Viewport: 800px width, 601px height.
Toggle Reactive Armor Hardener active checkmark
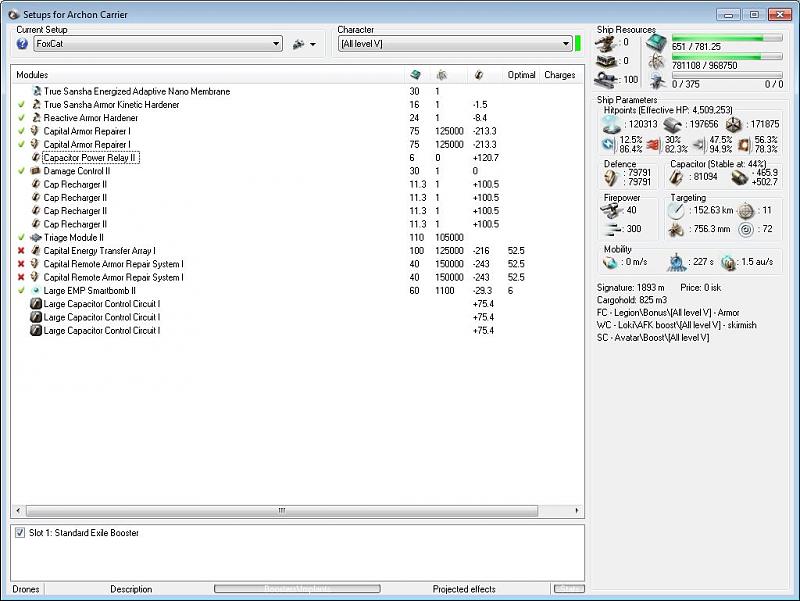tap(21, 118)
